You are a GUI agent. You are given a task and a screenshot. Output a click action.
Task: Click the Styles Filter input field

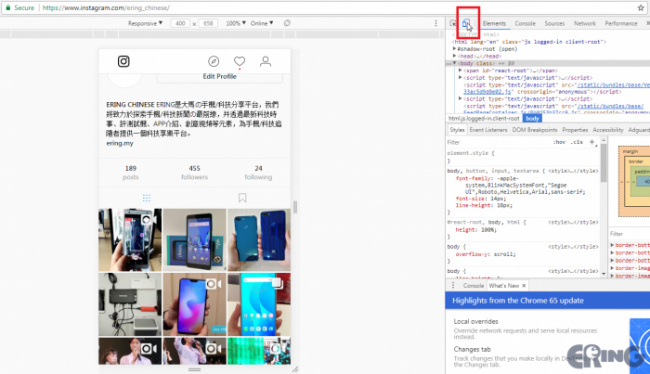[497, 142]
